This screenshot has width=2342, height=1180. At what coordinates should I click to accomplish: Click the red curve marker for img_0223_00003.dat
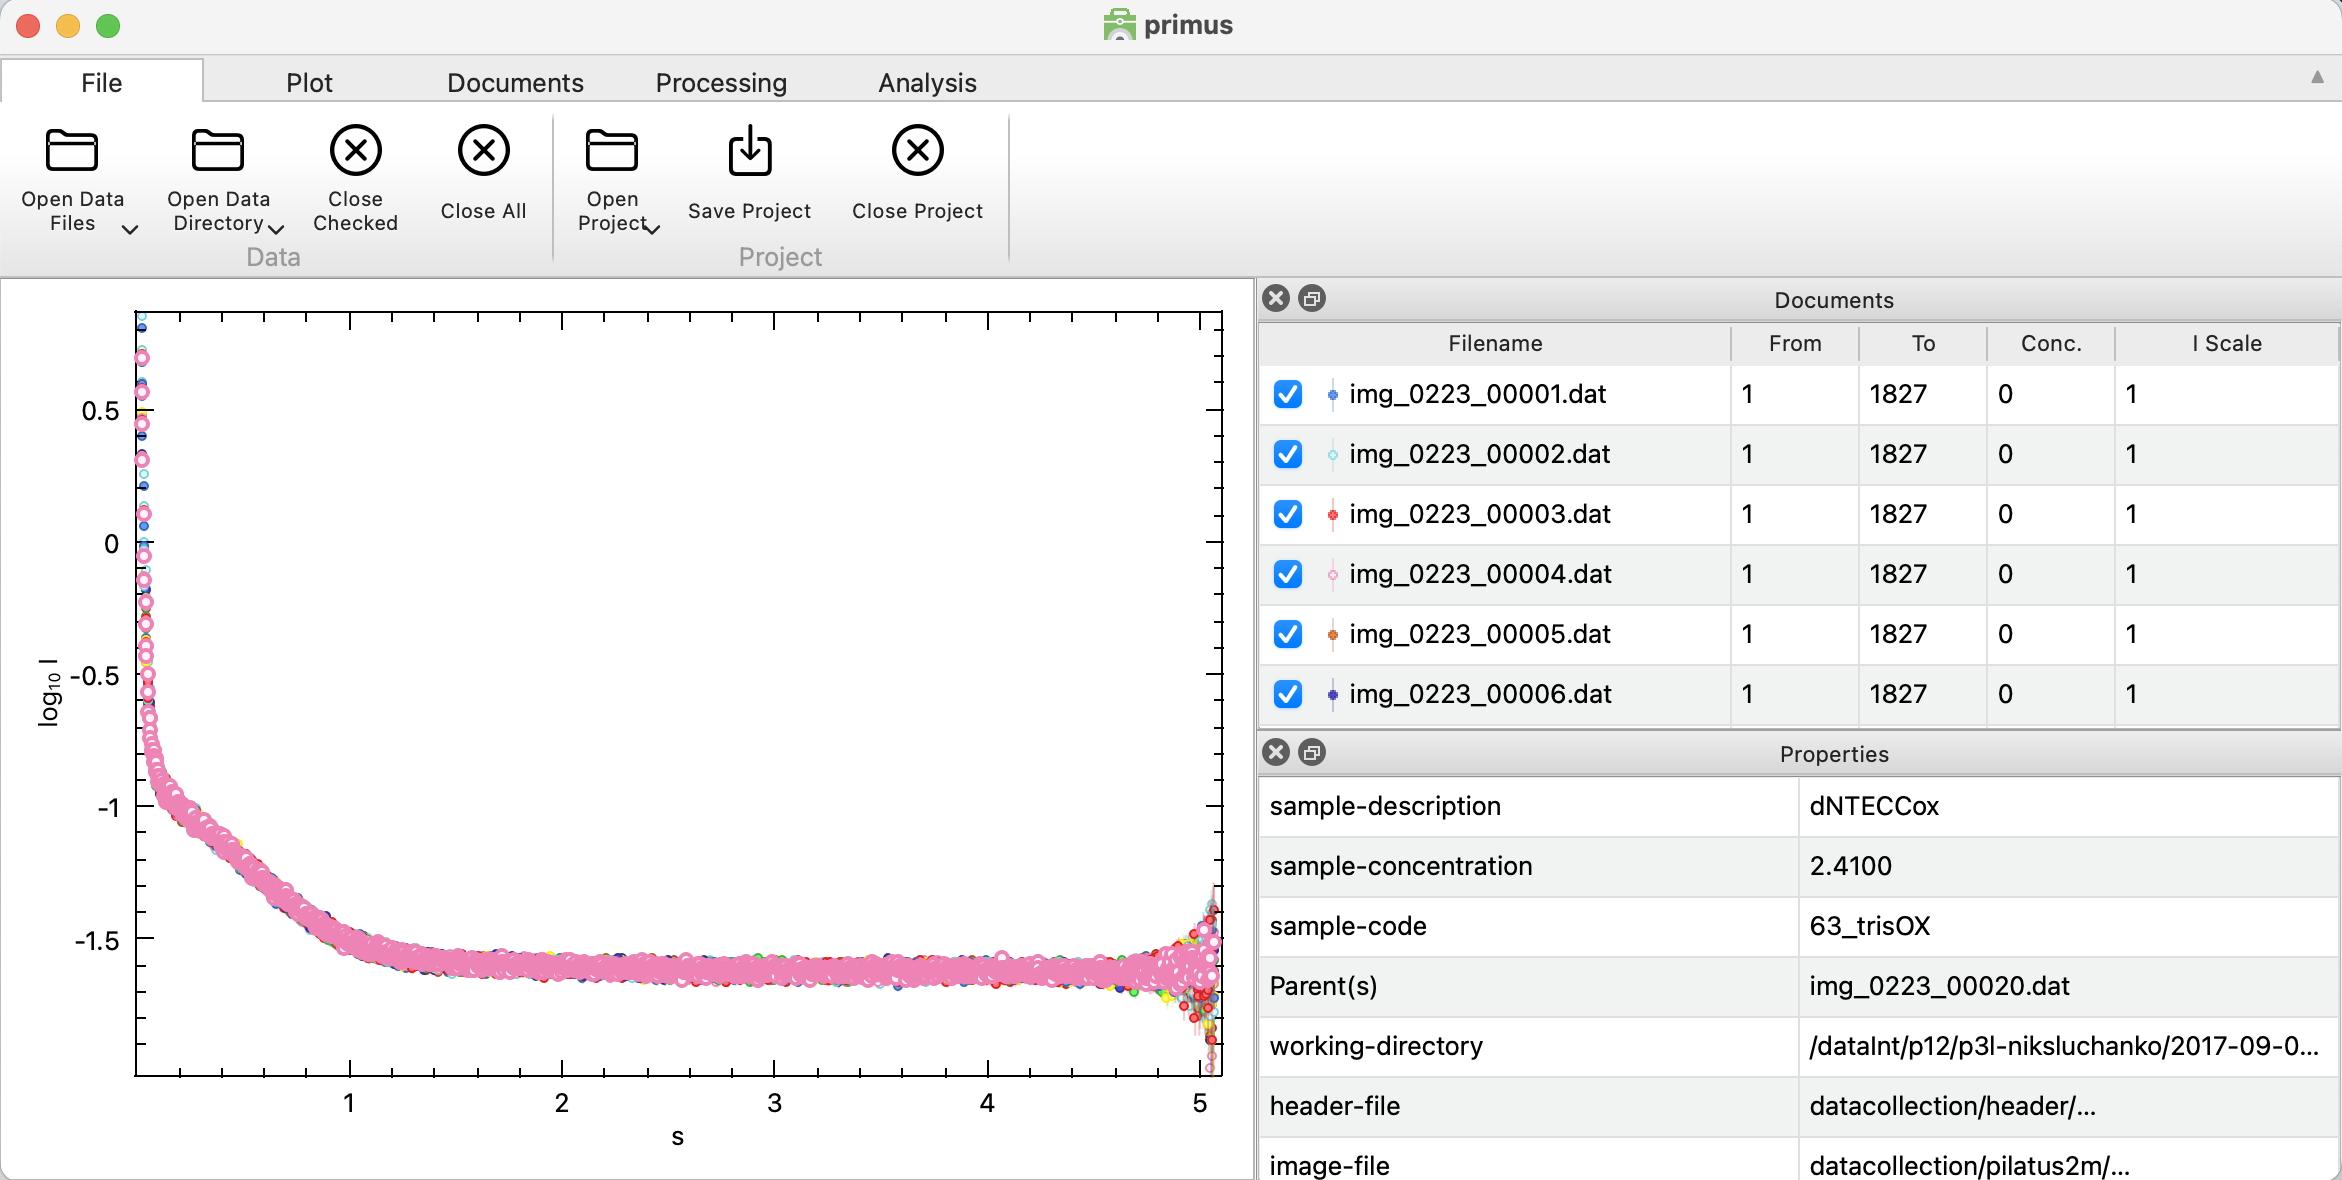pos(1332,515)
